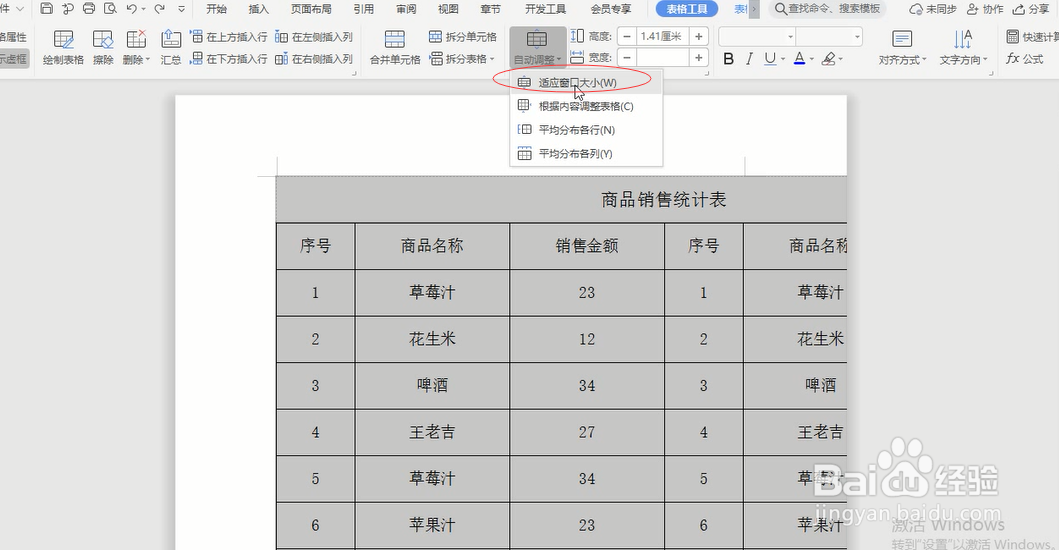Apply the highlight color pen
Image resolution: width=1059 pixels, height=550 pixels.
[829, 59]
